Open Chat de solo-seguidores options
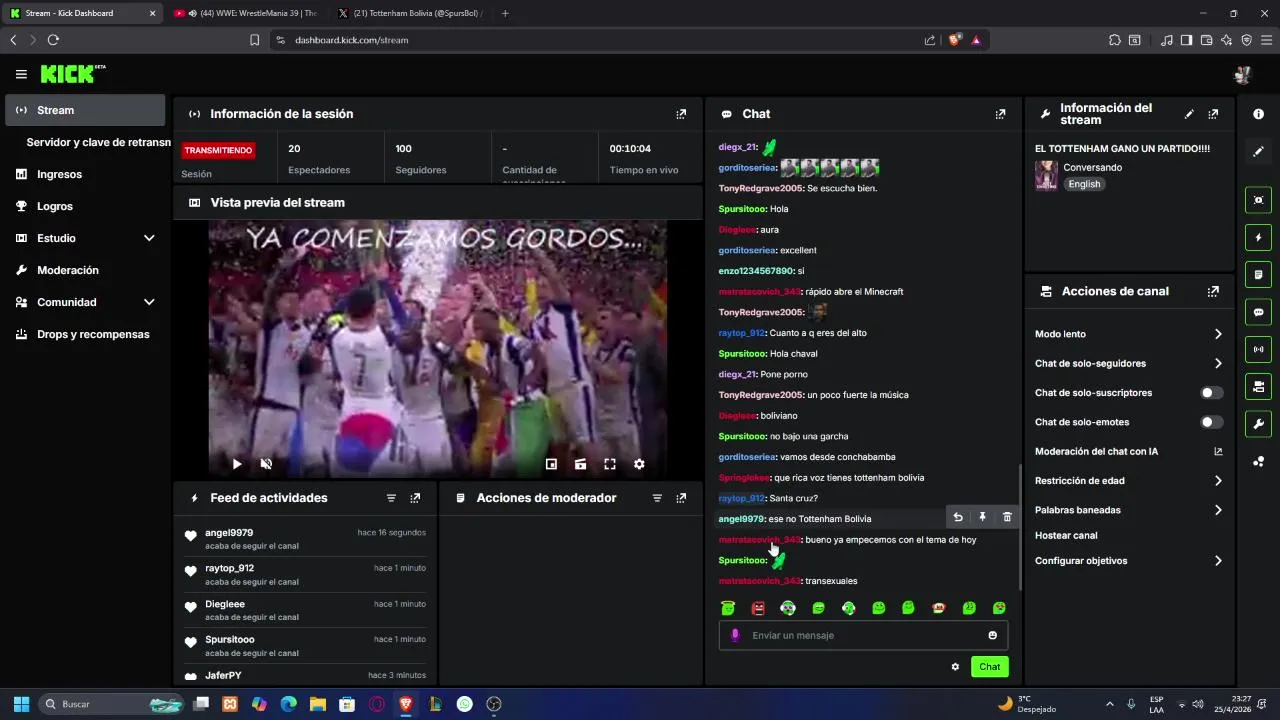Viewport: 1280px width, 720px height. [1128, 363]
